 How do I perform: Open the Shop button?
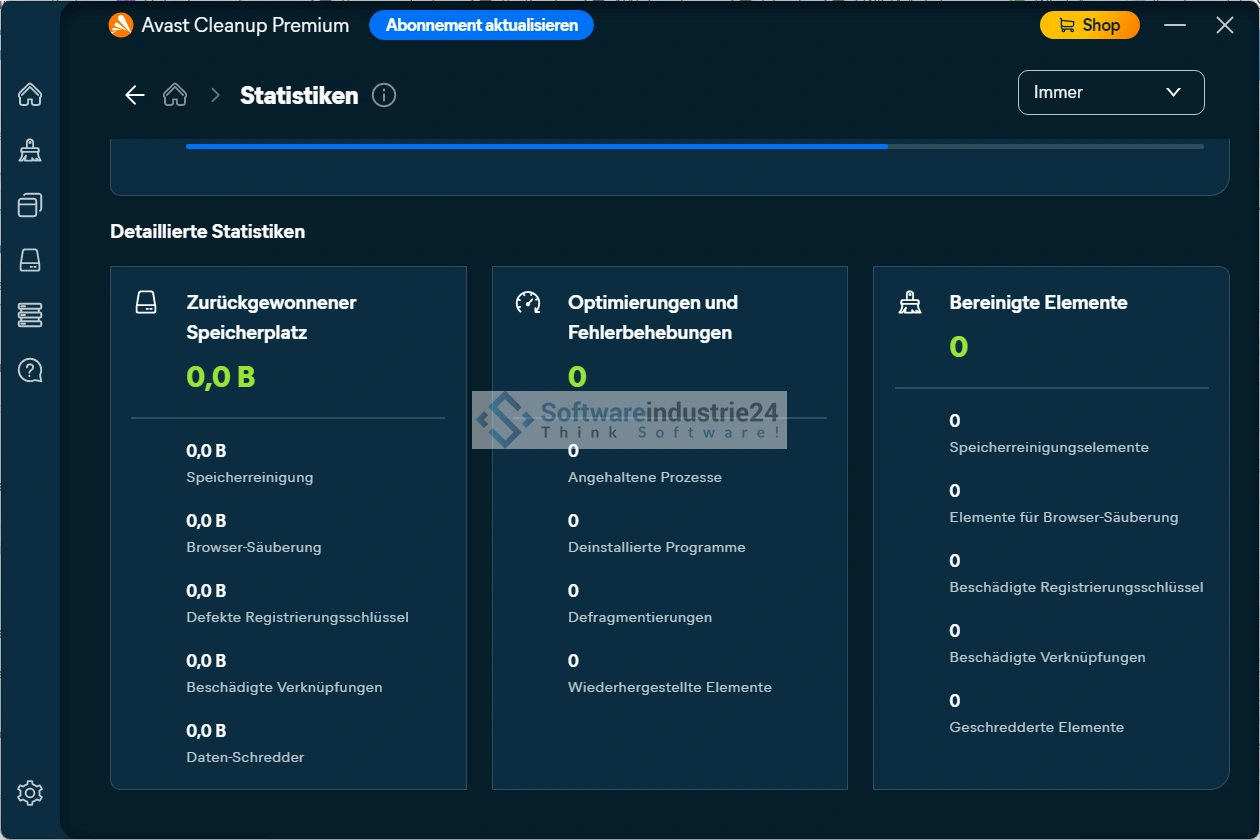(x=1089, y=26)
